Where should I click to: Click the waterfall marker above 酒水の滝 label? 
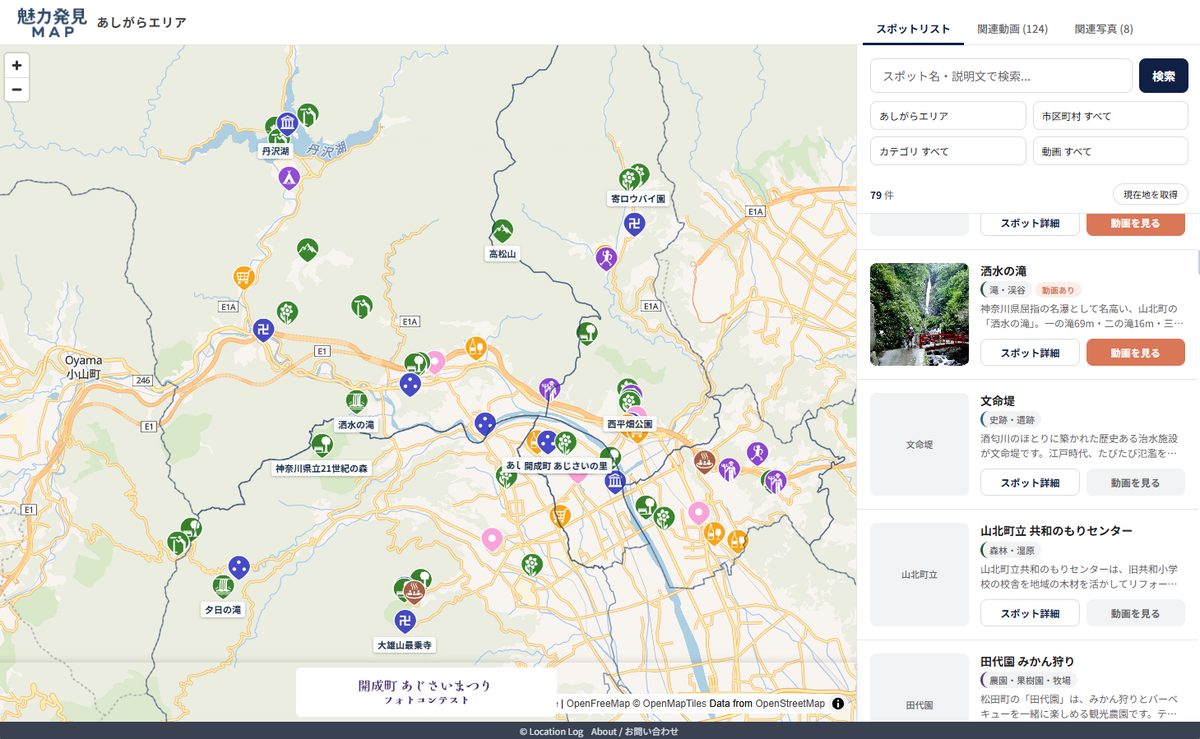pyautogui.click(x=356, y=403)
